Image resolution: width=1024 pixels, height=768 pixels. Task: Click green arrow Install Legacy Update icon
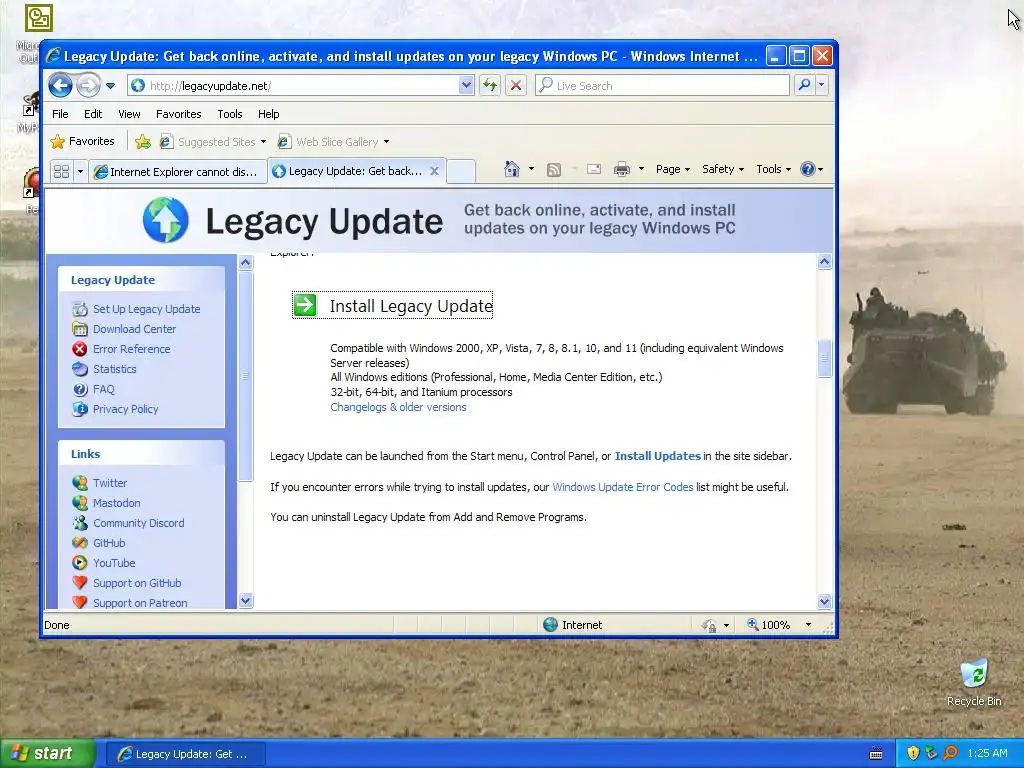305,305
